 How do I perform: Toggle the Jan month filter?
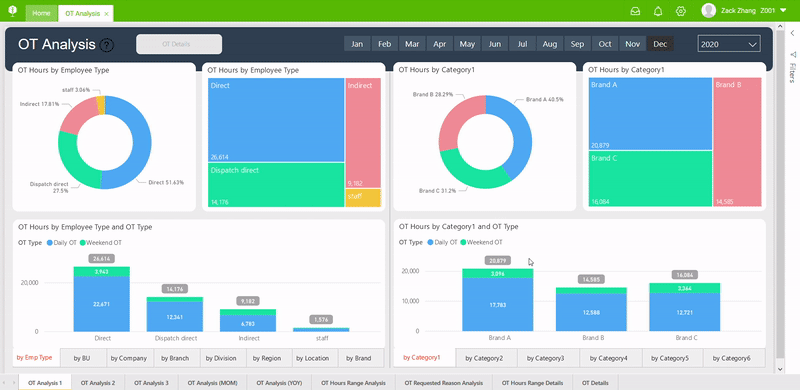357,44
